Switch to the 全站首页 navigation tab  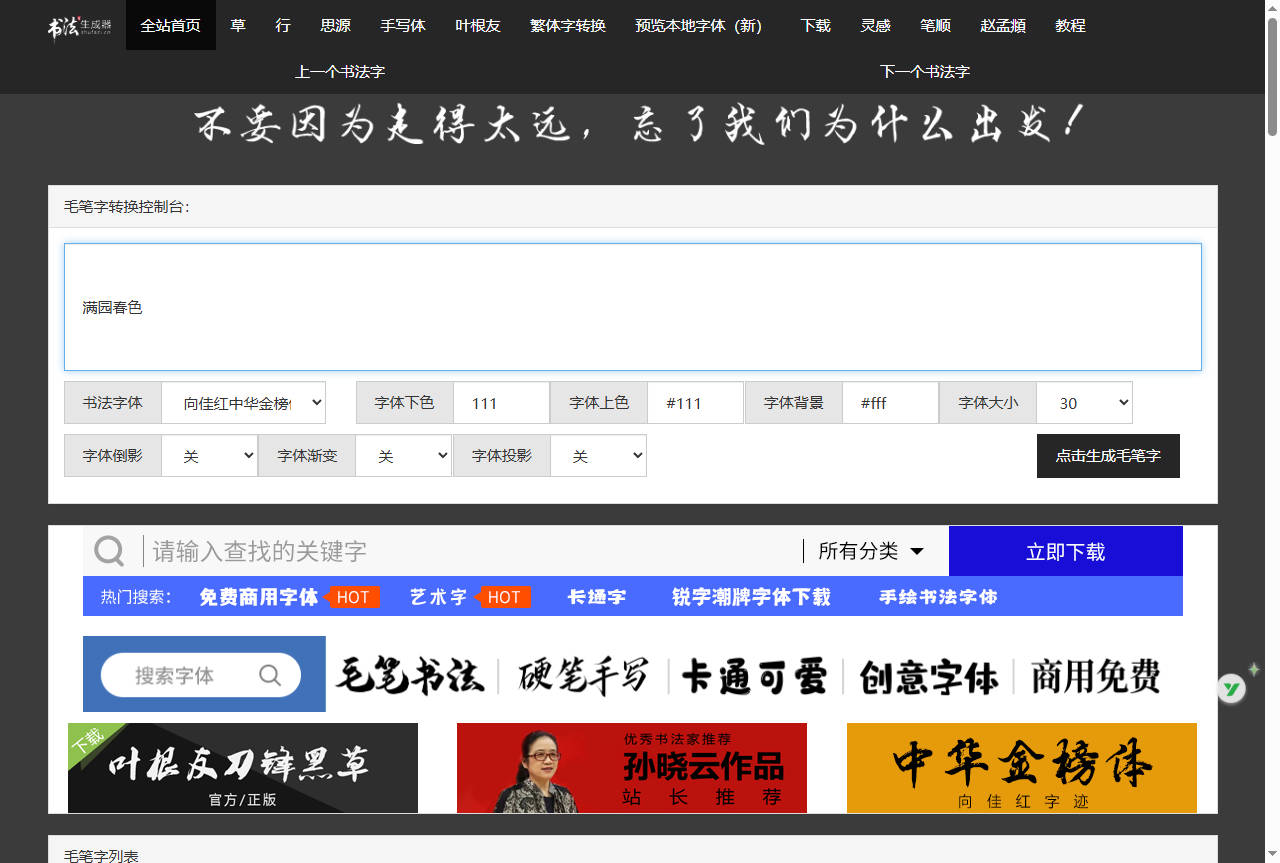170,25
